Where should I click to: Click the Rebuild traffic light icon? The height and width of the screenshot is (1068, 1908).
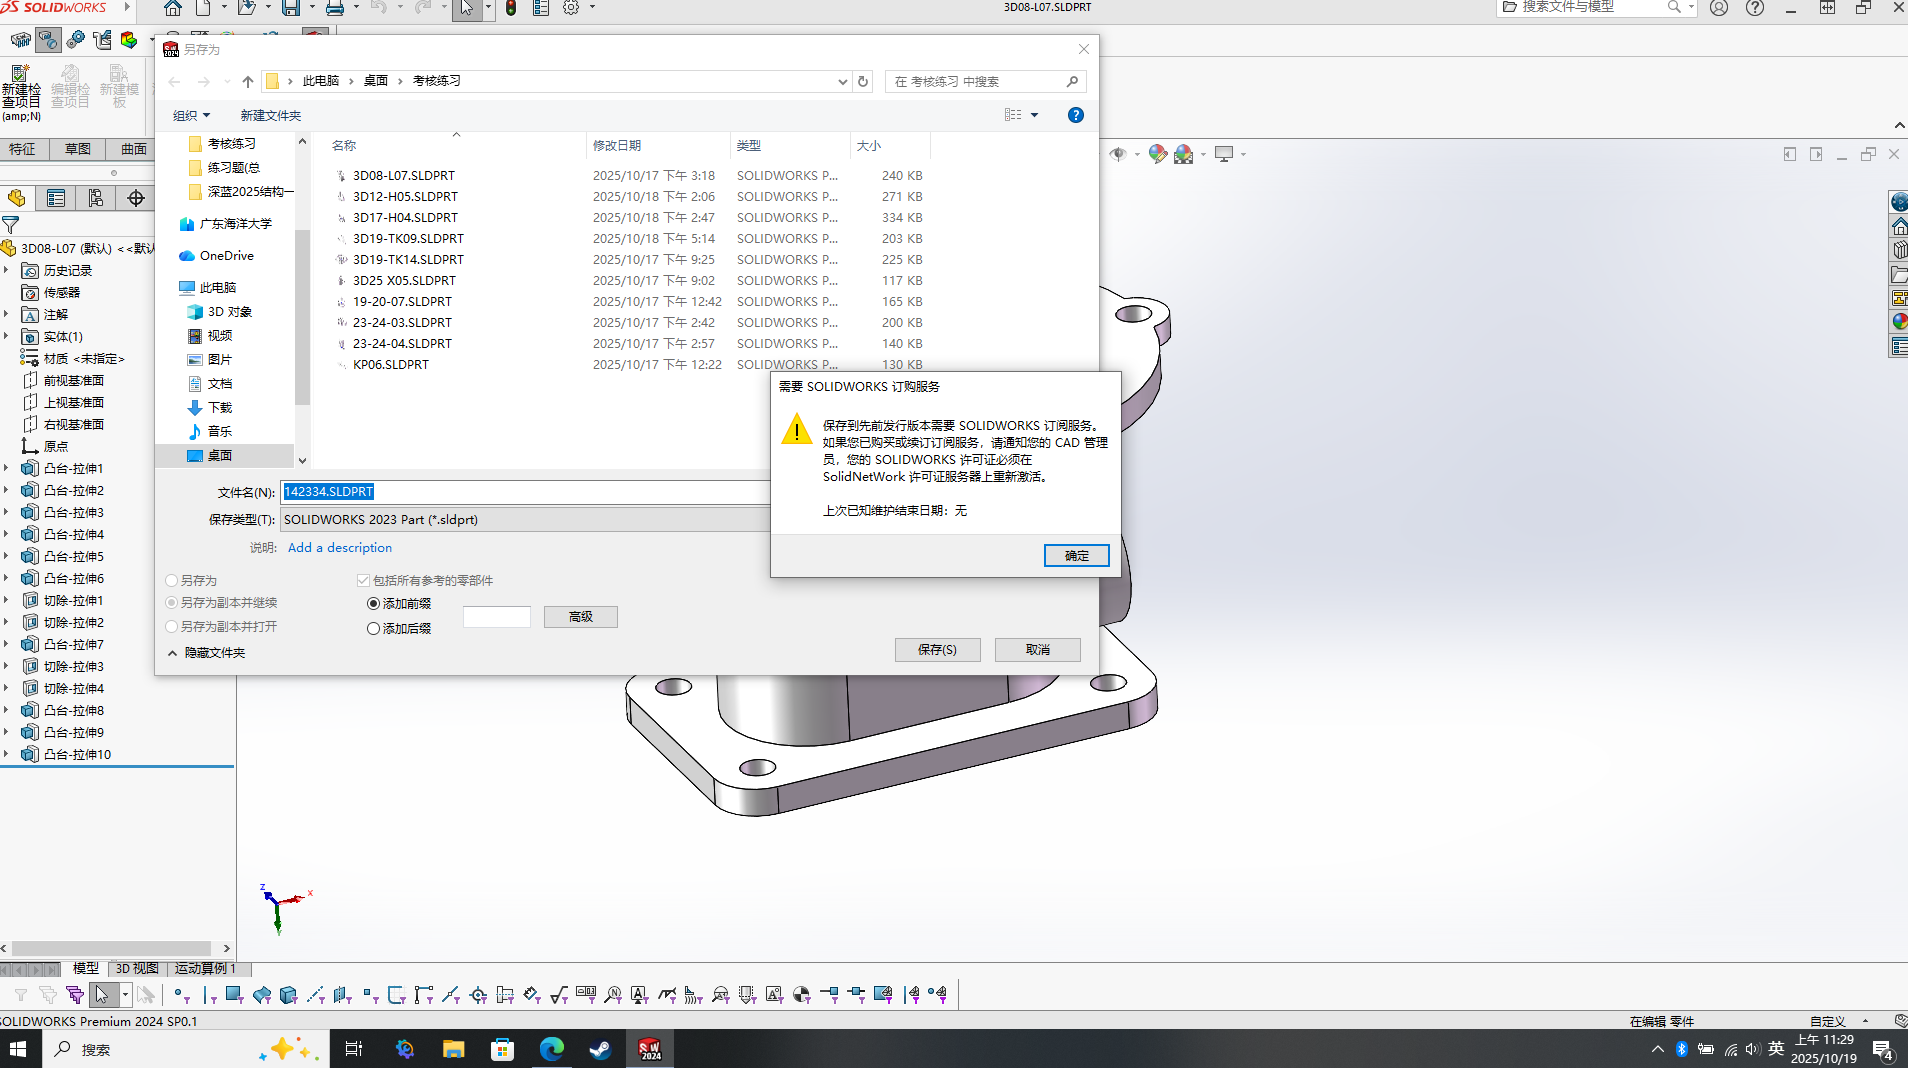tap(511, 8)
